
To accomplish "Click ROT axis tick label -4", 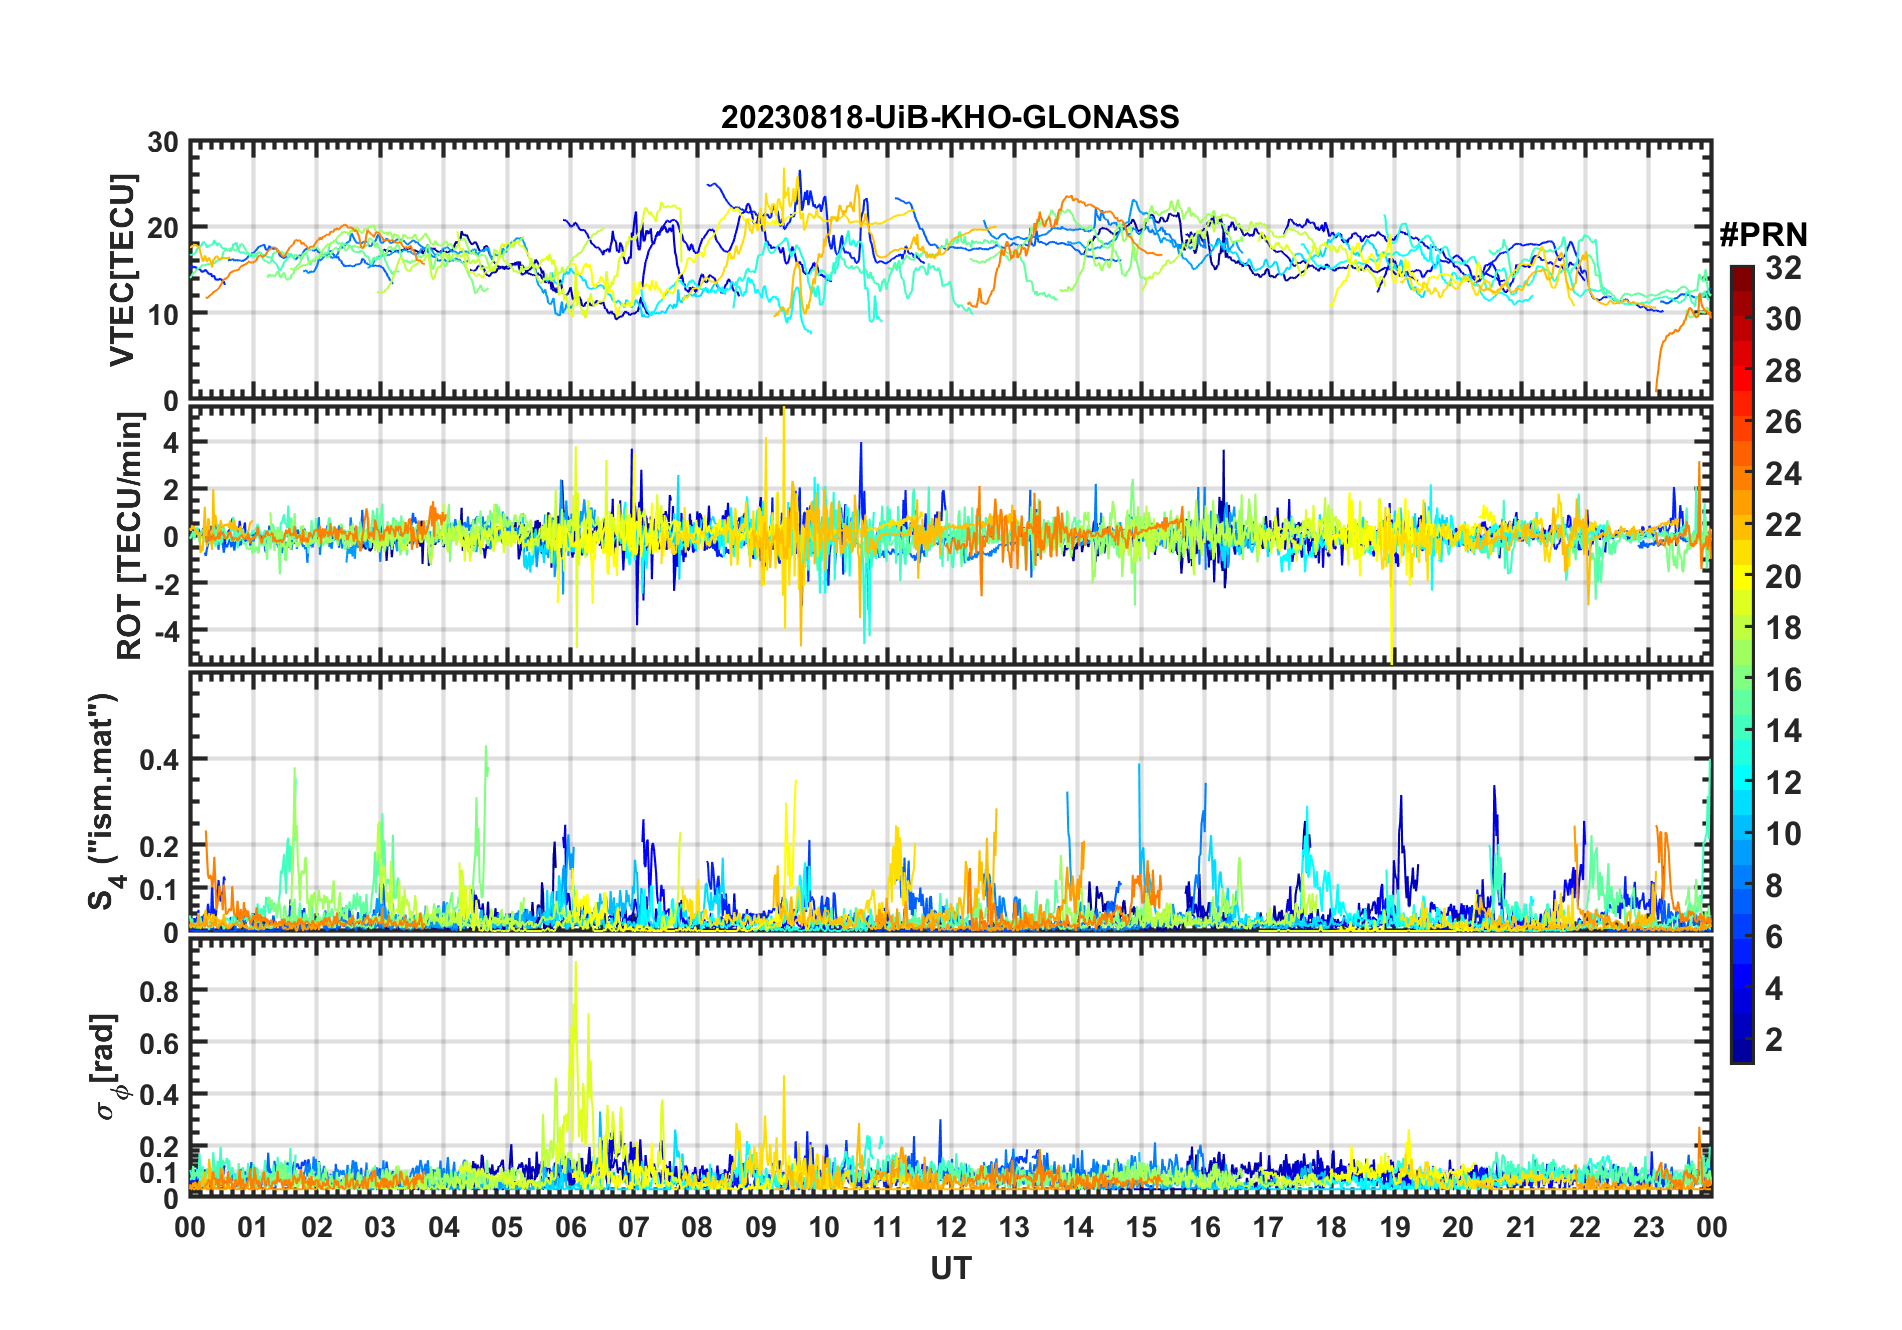I will (x=165, y=631).
